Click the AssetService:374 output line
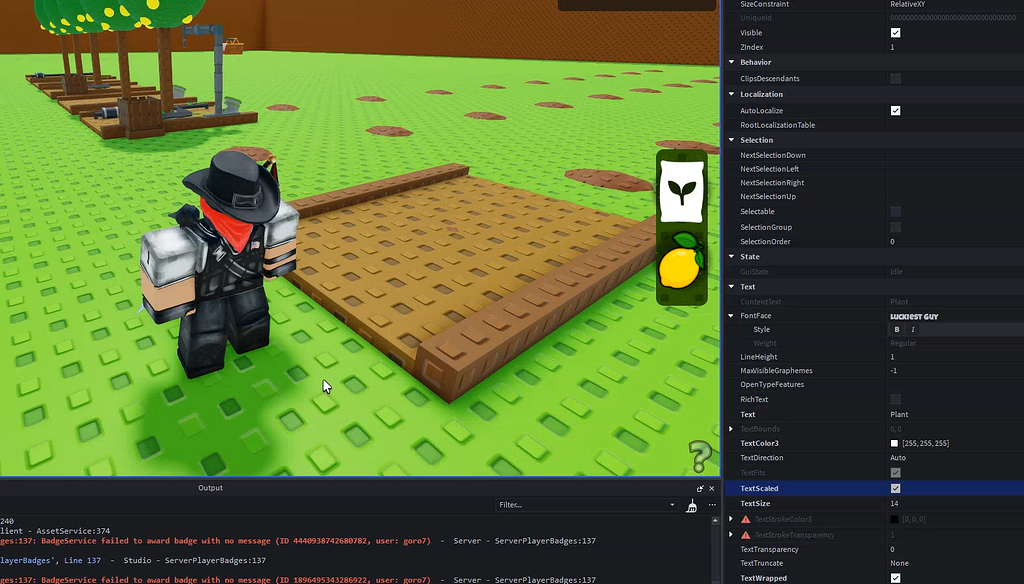The width and height of the screenshot is (1024, 584). click(x=55, y=531)
